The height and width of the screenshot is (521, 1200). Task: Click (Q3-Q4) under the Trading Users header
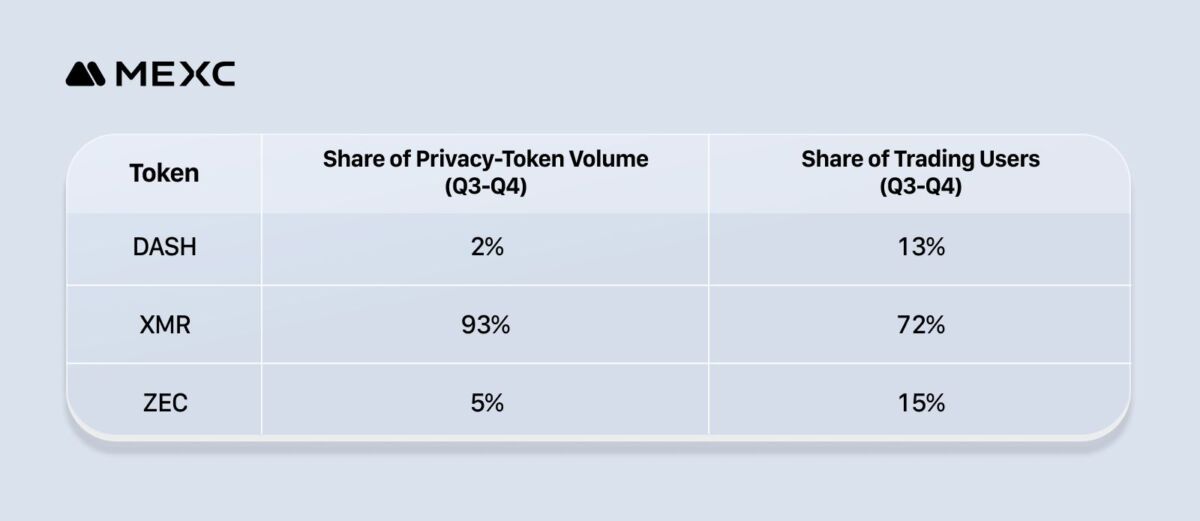(920, 186)
